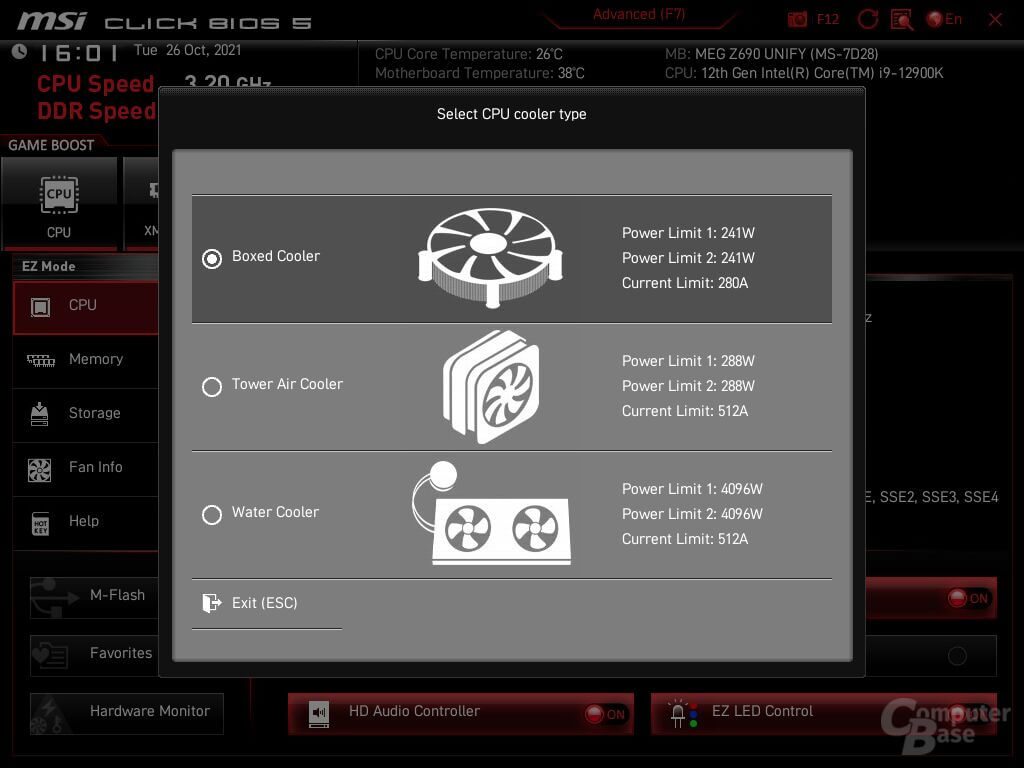Image resolution: width=1024 pixels, height=768 pixels.
Task: Click the screenshot camera icon near F12
Action: point(797,20)
